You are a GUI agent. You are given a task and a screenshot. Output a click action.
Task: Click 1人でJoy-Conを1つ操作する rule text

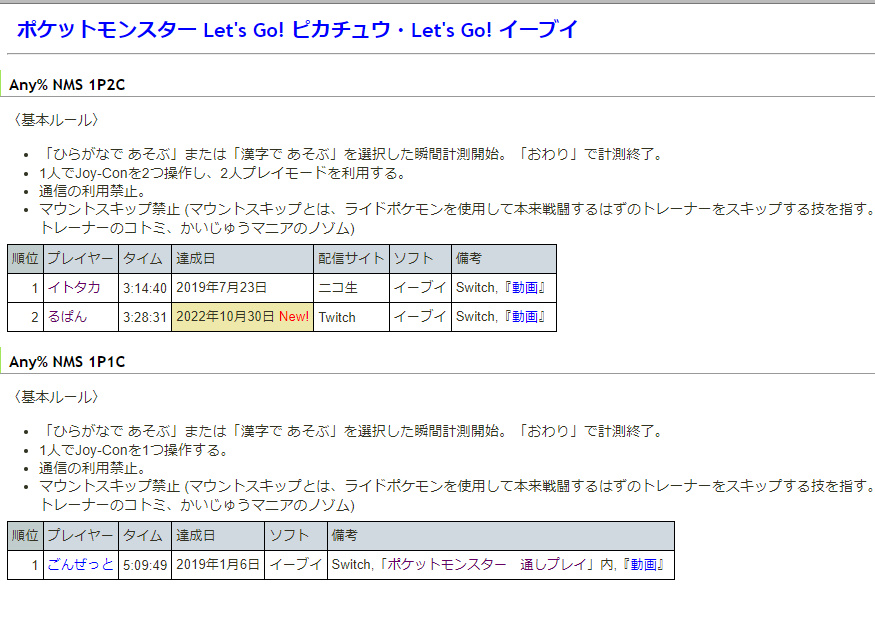click(x=133, y=450)
